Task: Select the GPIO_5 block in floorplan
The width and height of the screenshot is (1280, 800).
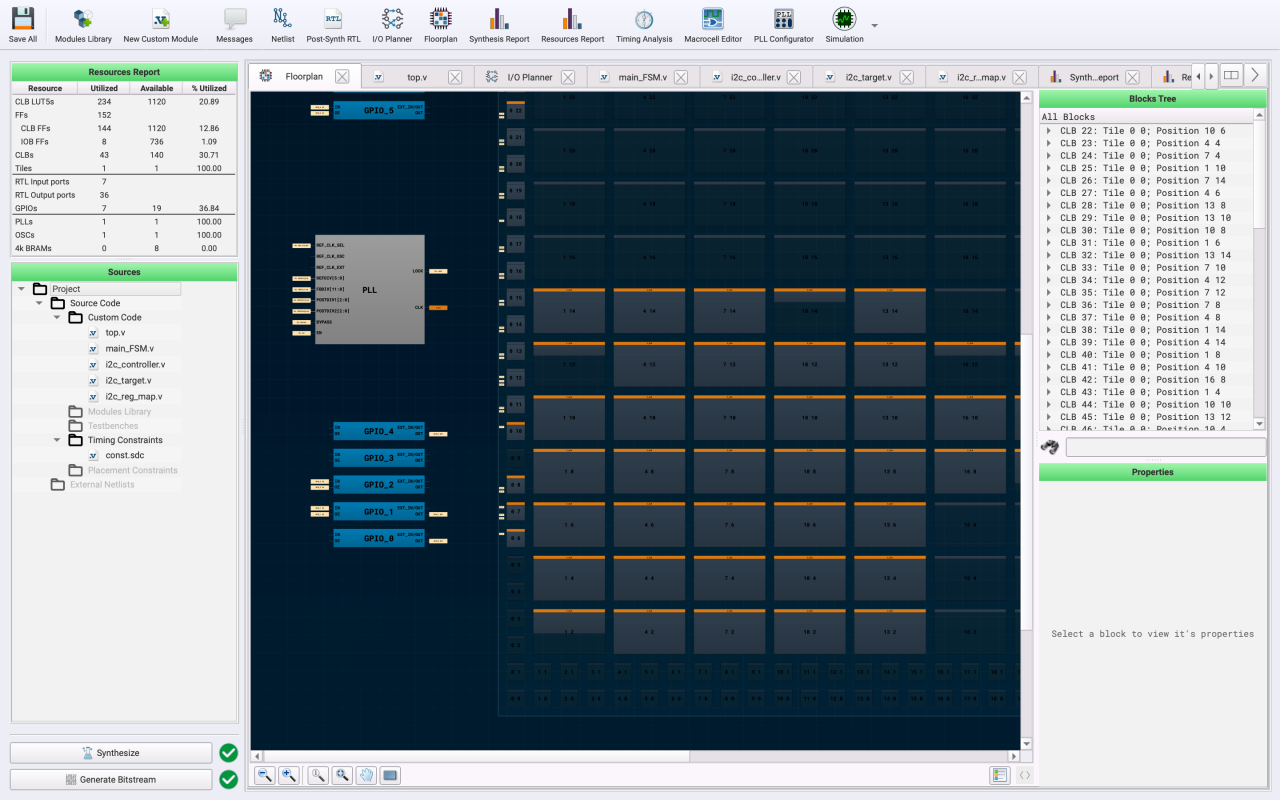Action: (x=379, y=111)
